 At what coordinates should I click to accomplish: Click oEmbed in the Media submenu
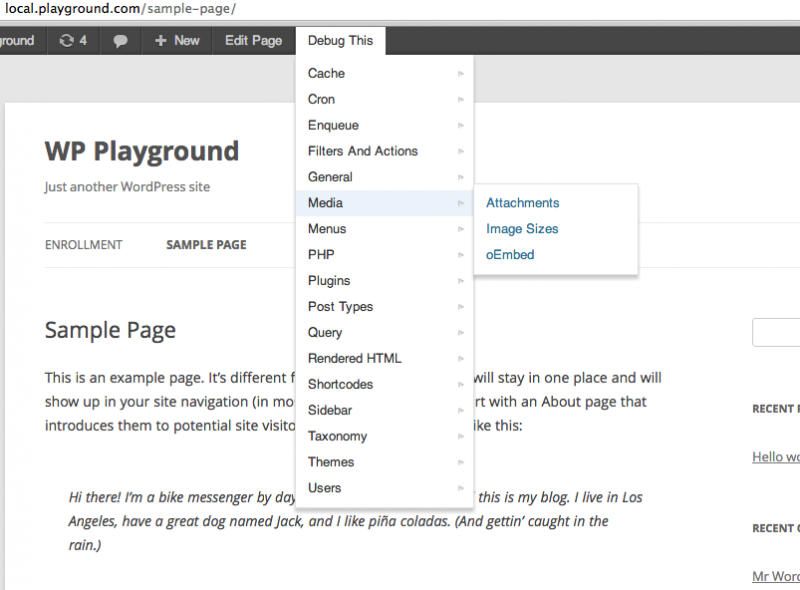click(509, 254)
